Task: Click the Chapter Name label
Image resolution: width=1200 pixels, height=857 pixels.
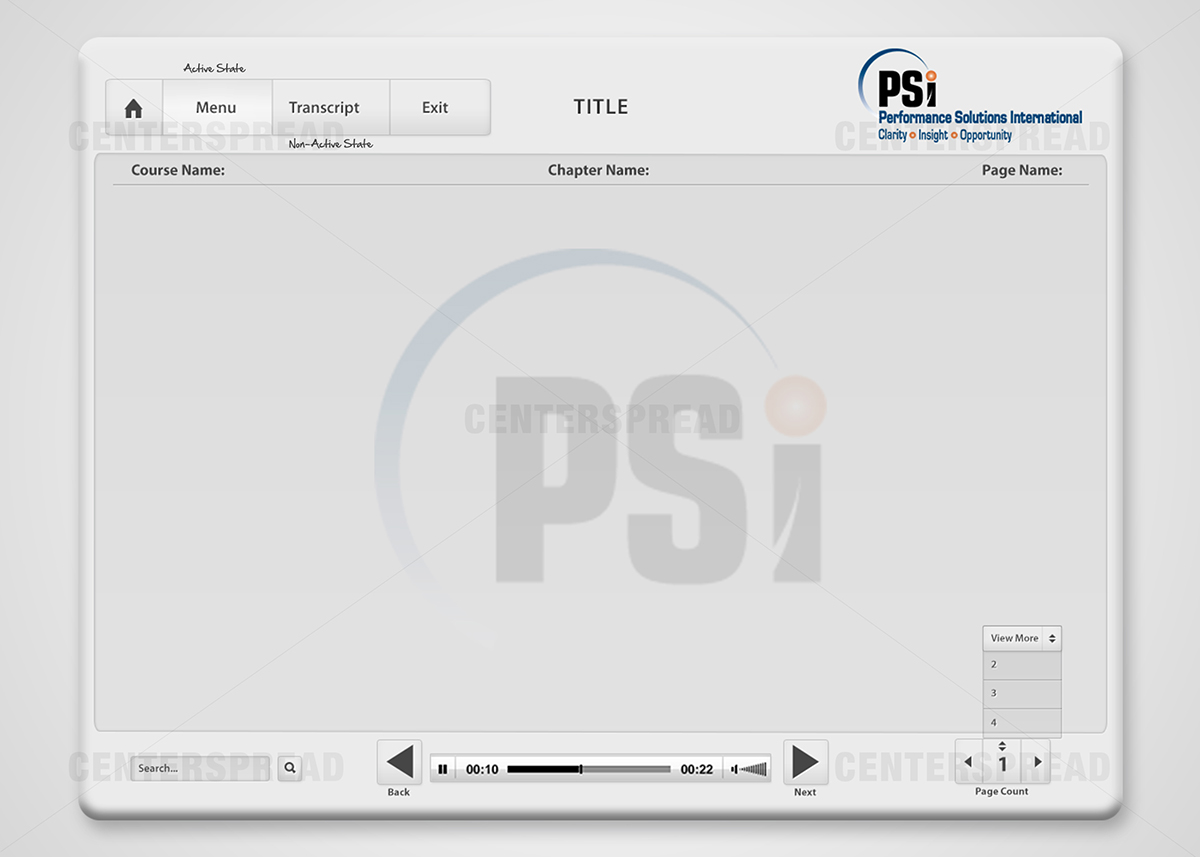Action: 598,170
